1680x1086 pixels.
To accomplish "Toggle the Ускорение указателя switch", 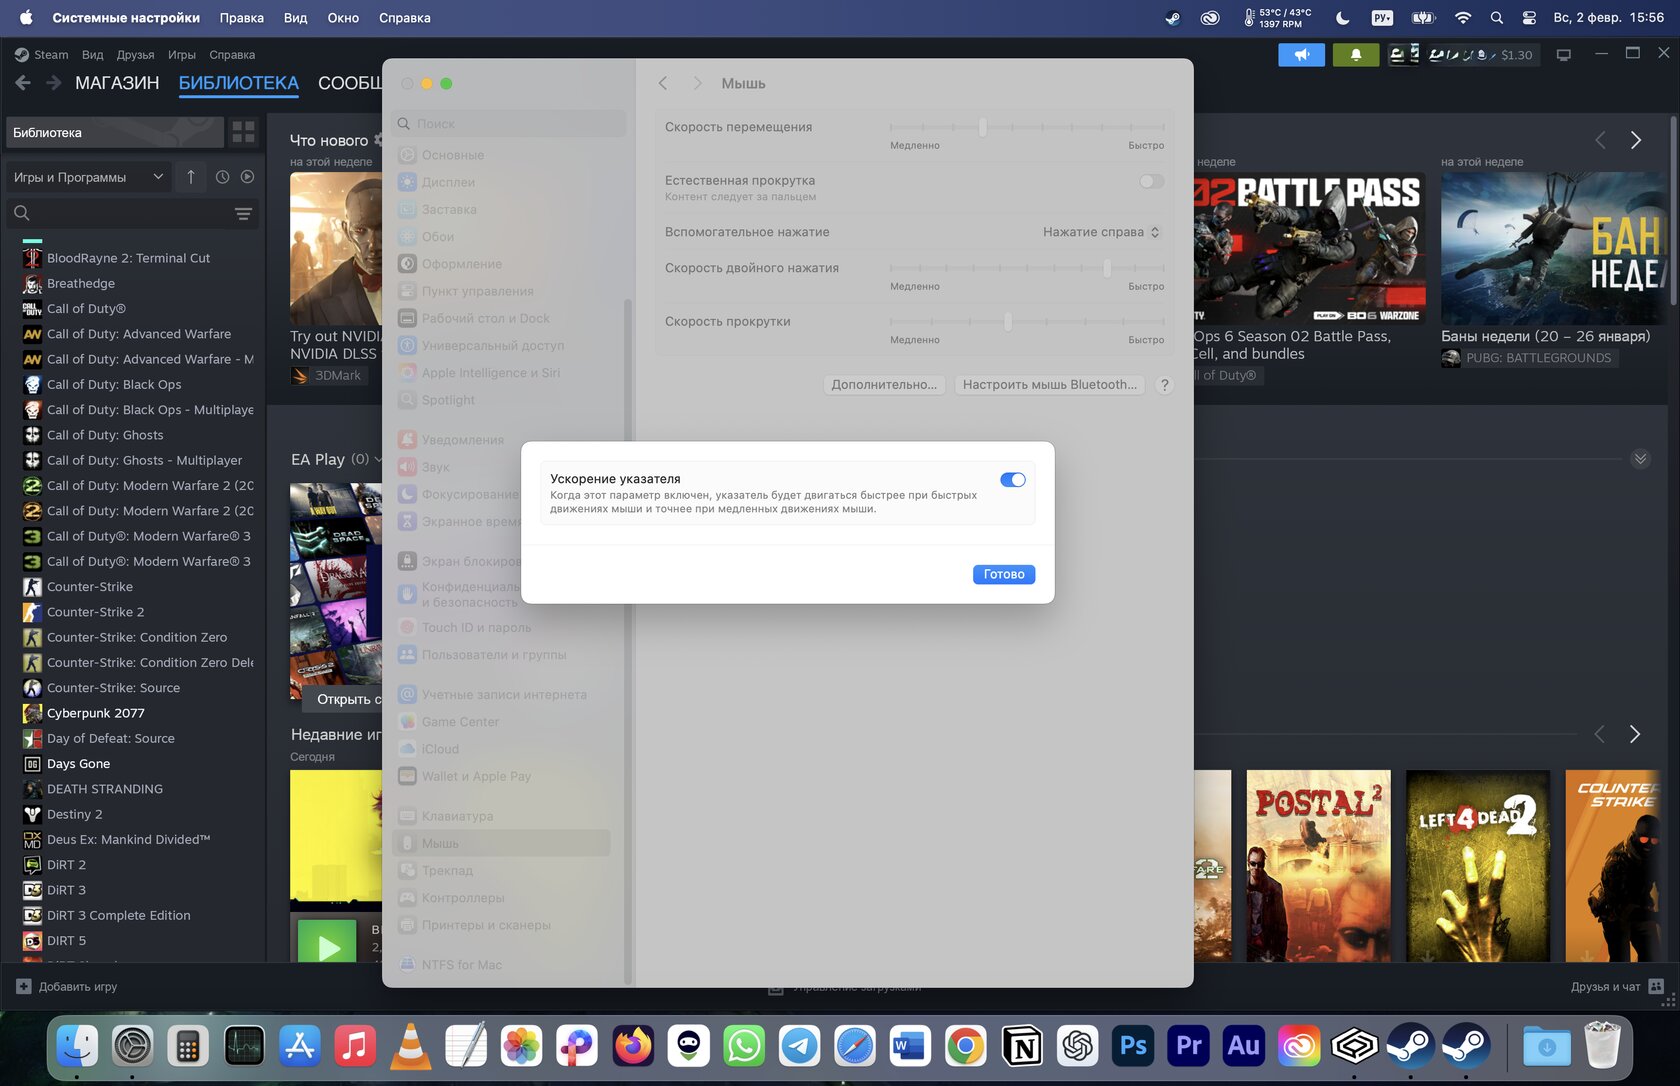I will (1012, 480).
